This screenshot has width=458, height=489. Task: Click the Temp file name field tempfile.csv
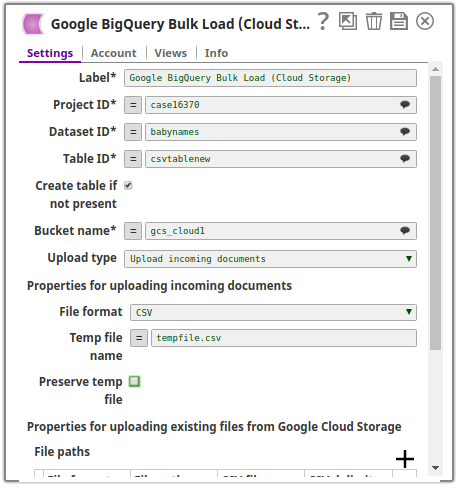coord(284,338)
